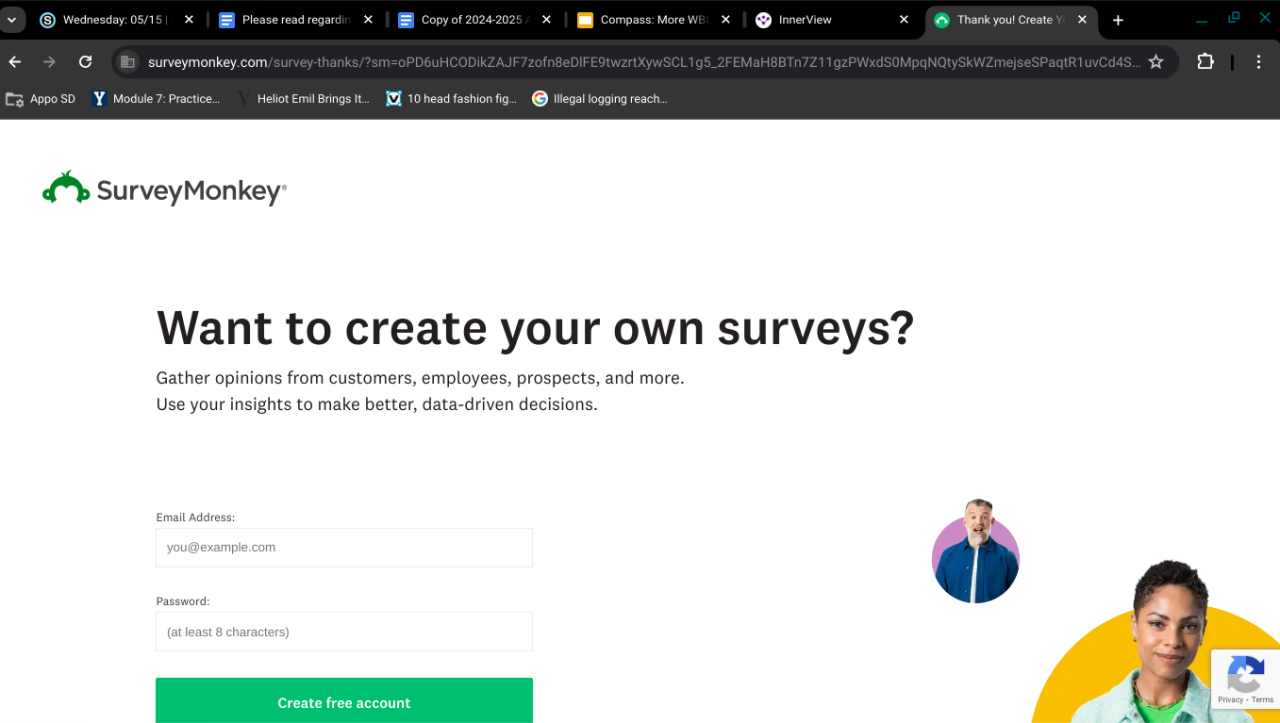Click the 'Use your insights' text line
The width and height of the screenshot is (1280, 723).
click(x=377, y=404)
